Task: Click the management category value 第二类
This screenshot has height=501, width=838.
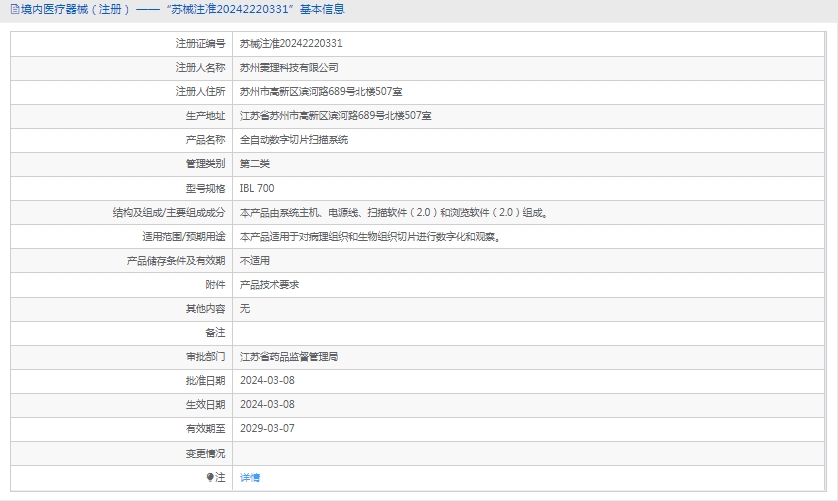Action: (255, 164)
